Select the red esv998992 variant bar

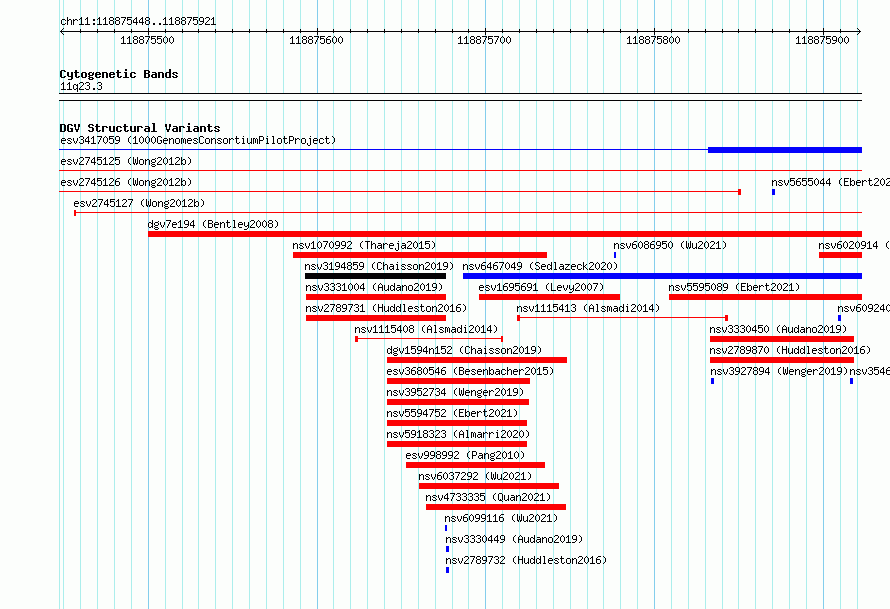point(476,465)
